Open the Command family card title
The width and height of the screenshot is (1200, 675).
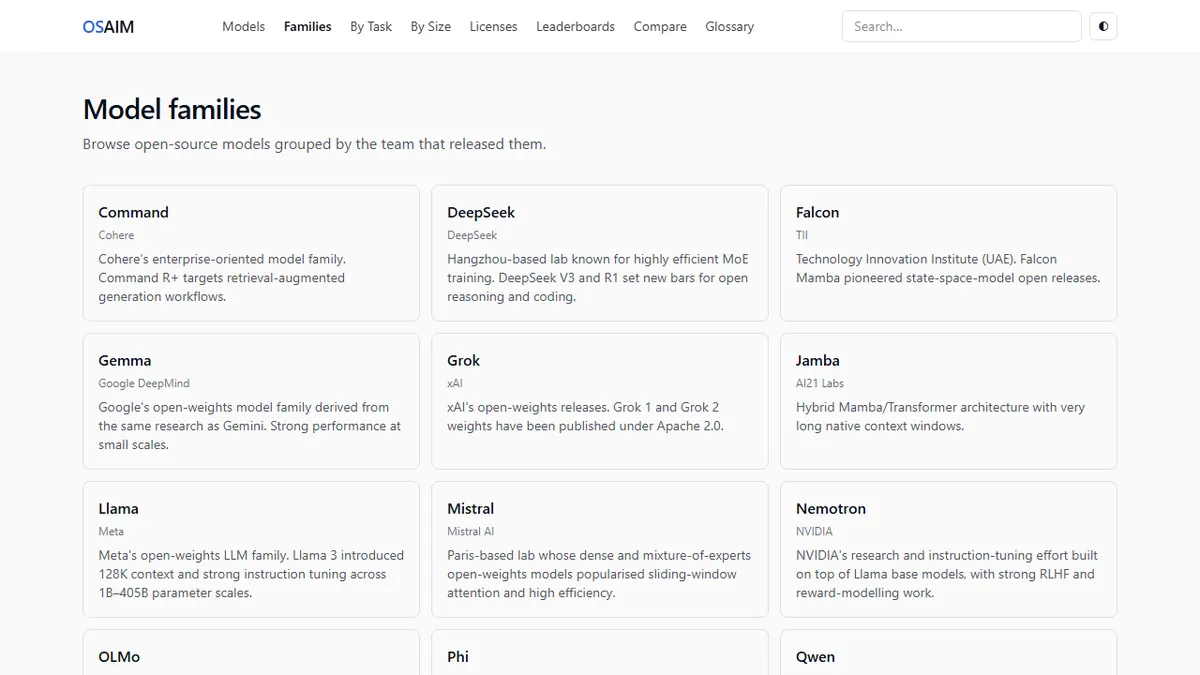click(x=133, y=212)
